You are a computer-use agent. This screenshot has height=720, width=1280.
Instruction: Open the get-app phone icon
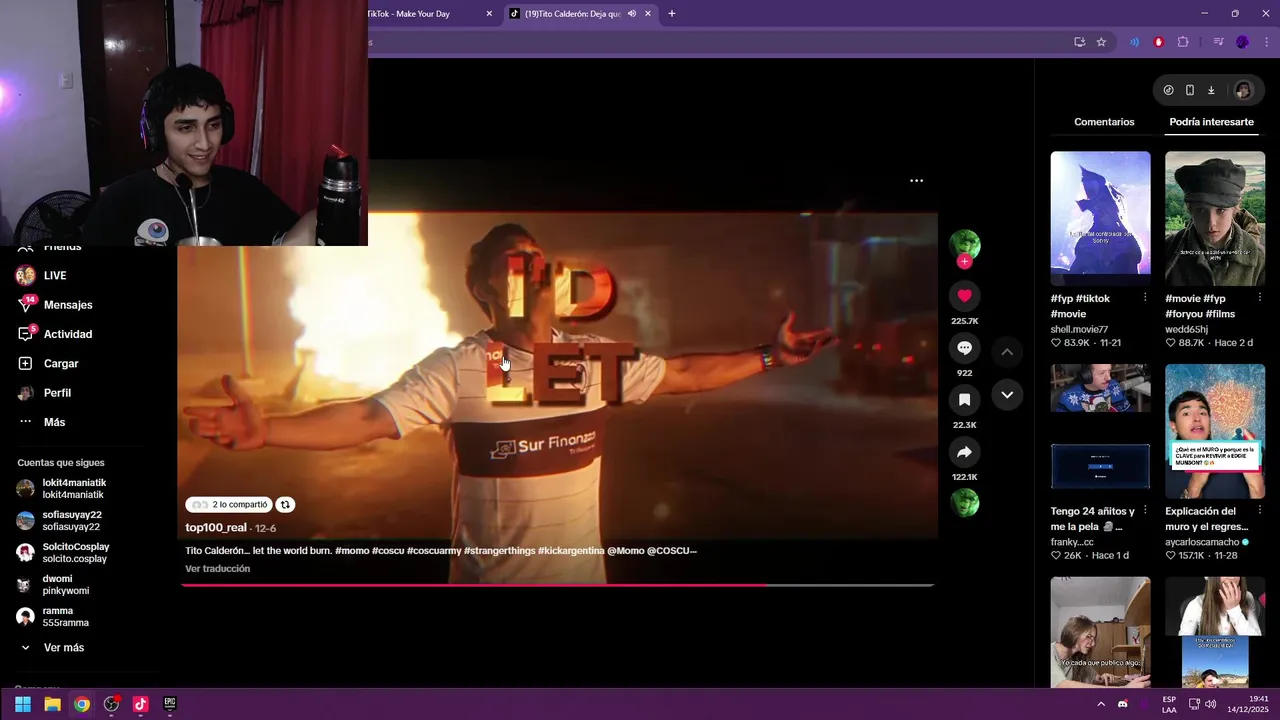(x=1190, y=90)
